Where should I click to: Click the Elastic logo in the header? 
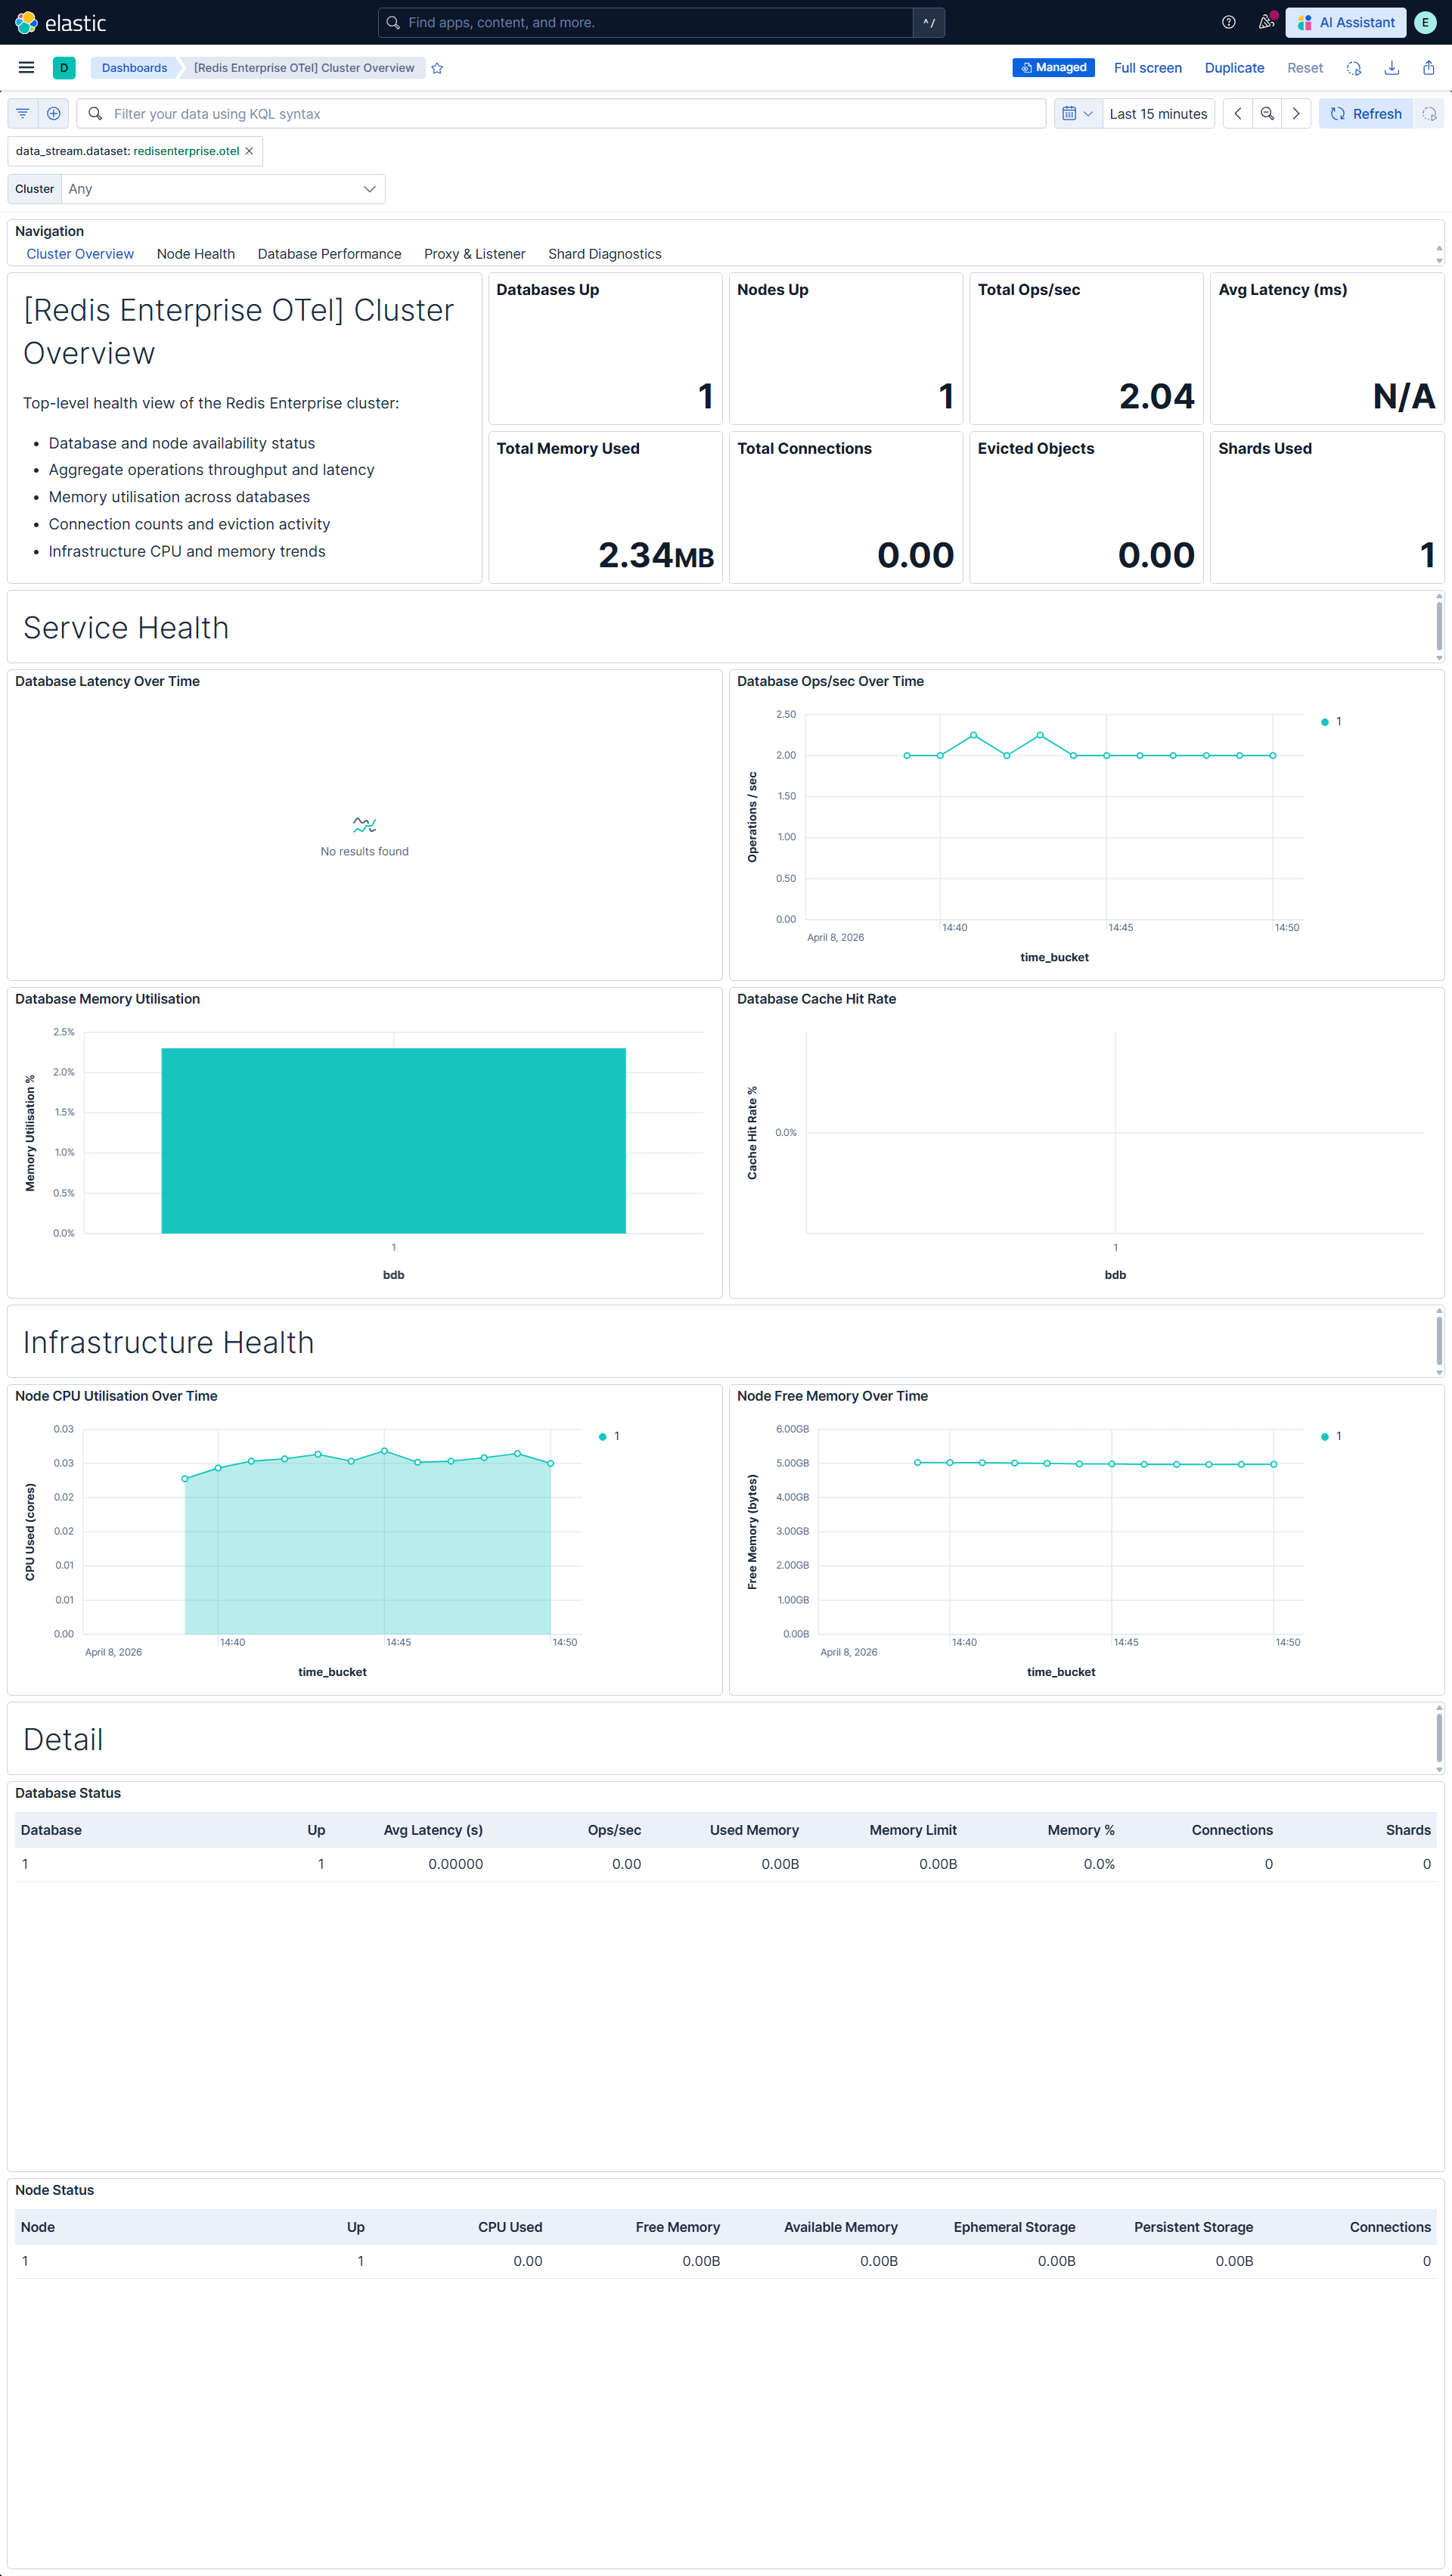pyautogui.click(x=64, y=22)
